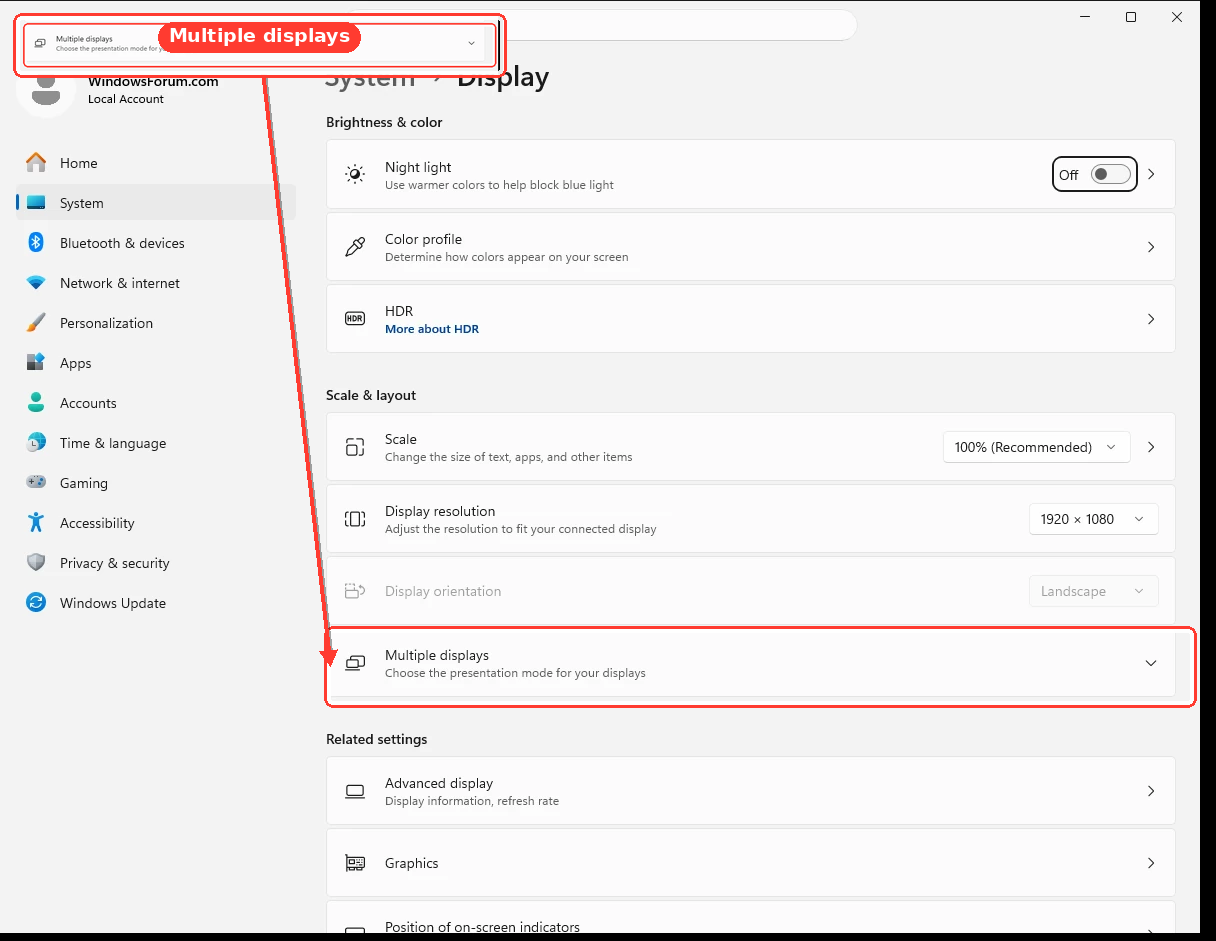Click the Personalization paintbrush icon
The width and height of the screenshot is (1216, 941).
(x=36, y=323)
